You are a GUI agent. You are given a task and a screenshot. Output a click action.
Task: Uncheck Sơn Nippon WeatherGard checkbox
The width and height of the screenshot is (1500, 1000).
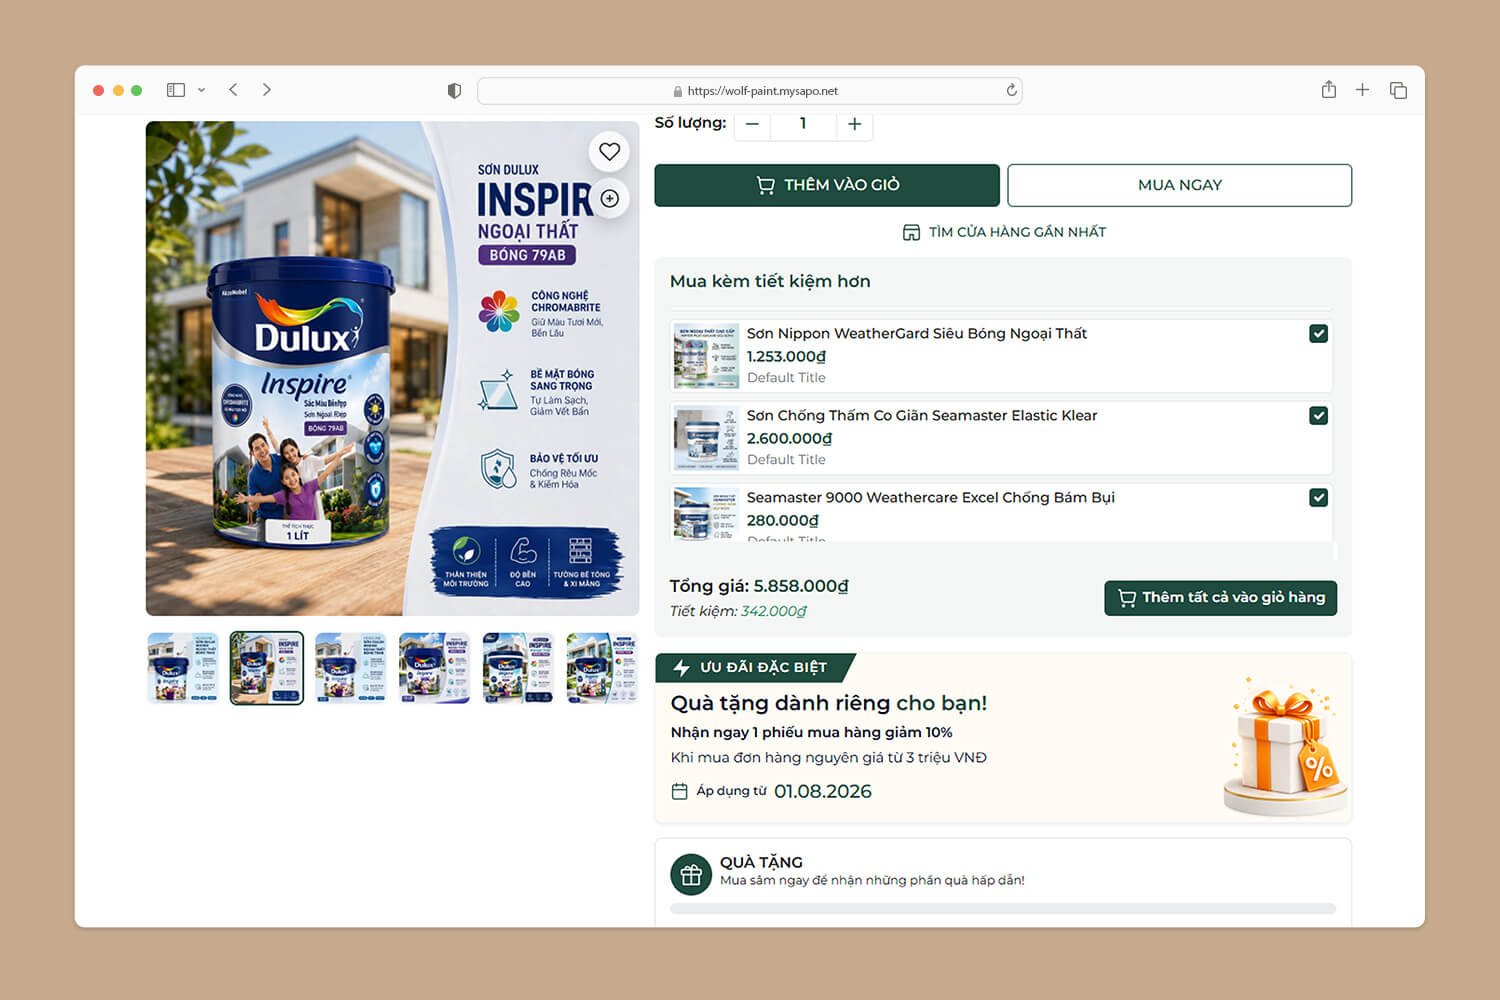pyautogui.click(x=1318, y=334)
